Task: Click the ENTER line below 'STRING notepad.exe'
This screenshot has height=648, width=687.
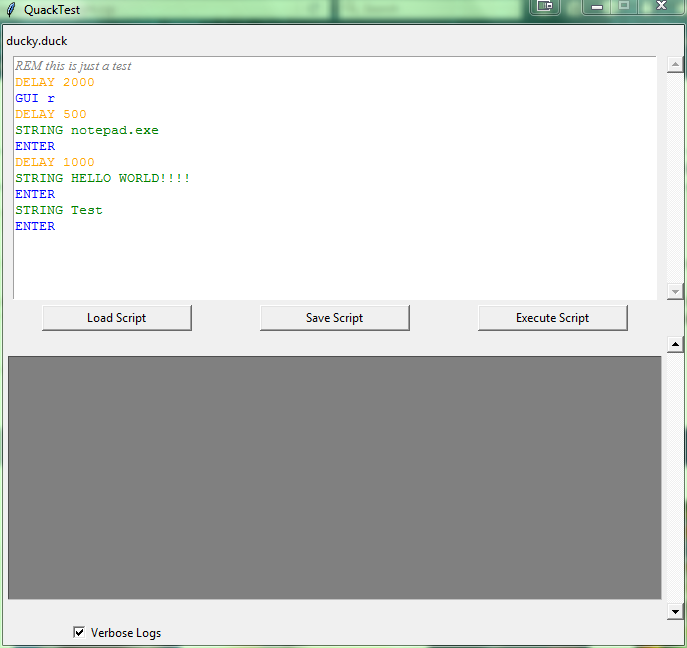Action: point(35,146)
